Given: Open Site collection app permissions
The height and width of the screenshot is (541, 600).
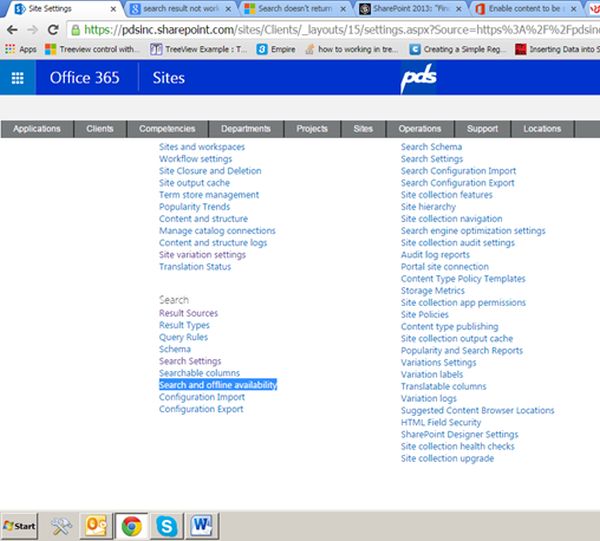Looking at the screenshot, I should (x=463, y=303).
